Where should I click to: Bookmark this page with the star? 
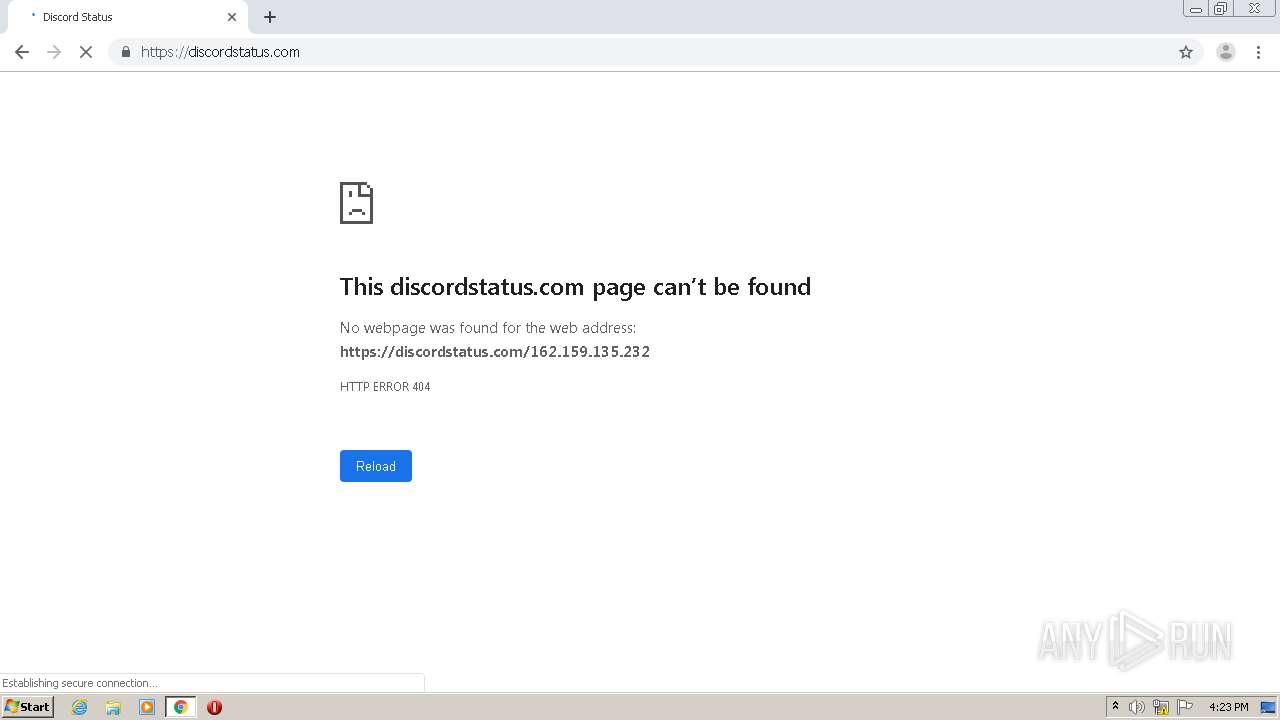coord(1186,52)
